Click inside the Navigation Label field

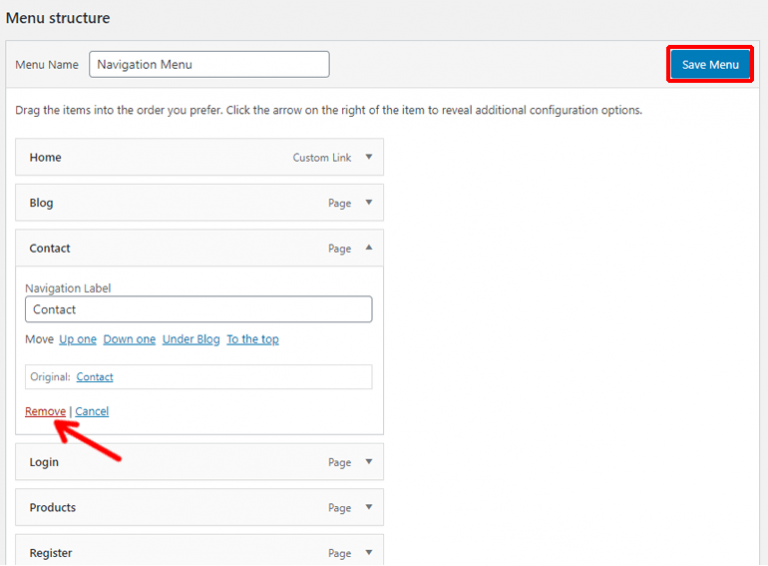tap(198, 309)
